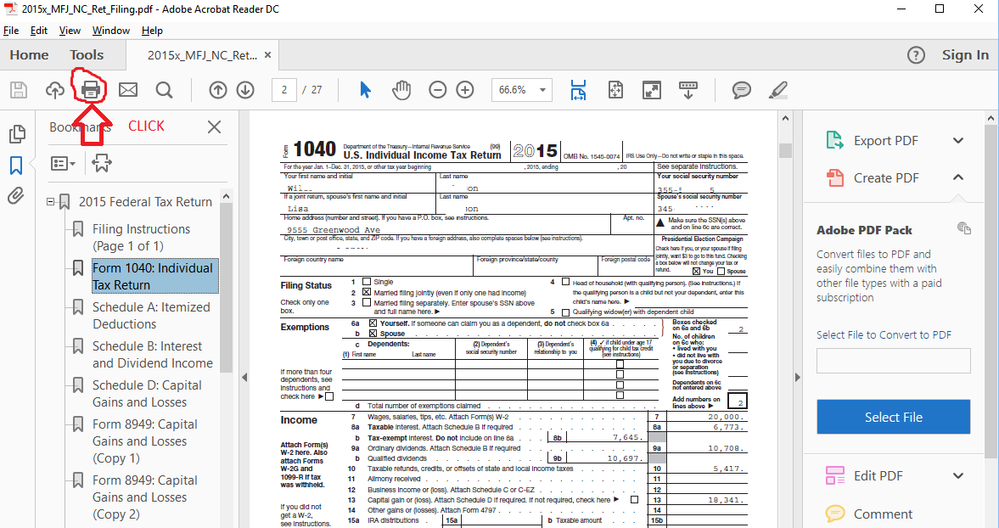Open the Attachments paperclip panel
Screen dimensions: 999x528
[x=16, y=196]
